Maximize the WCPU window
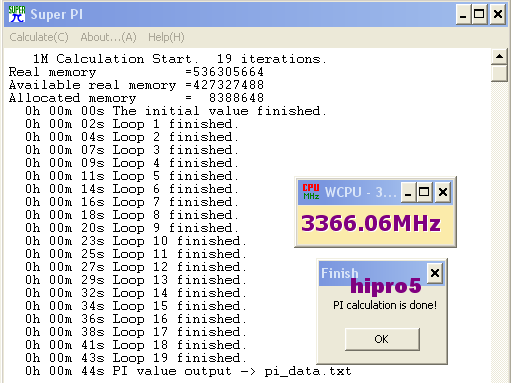The width and height of the screenshot is (511, 383). [x=424, y=192]
